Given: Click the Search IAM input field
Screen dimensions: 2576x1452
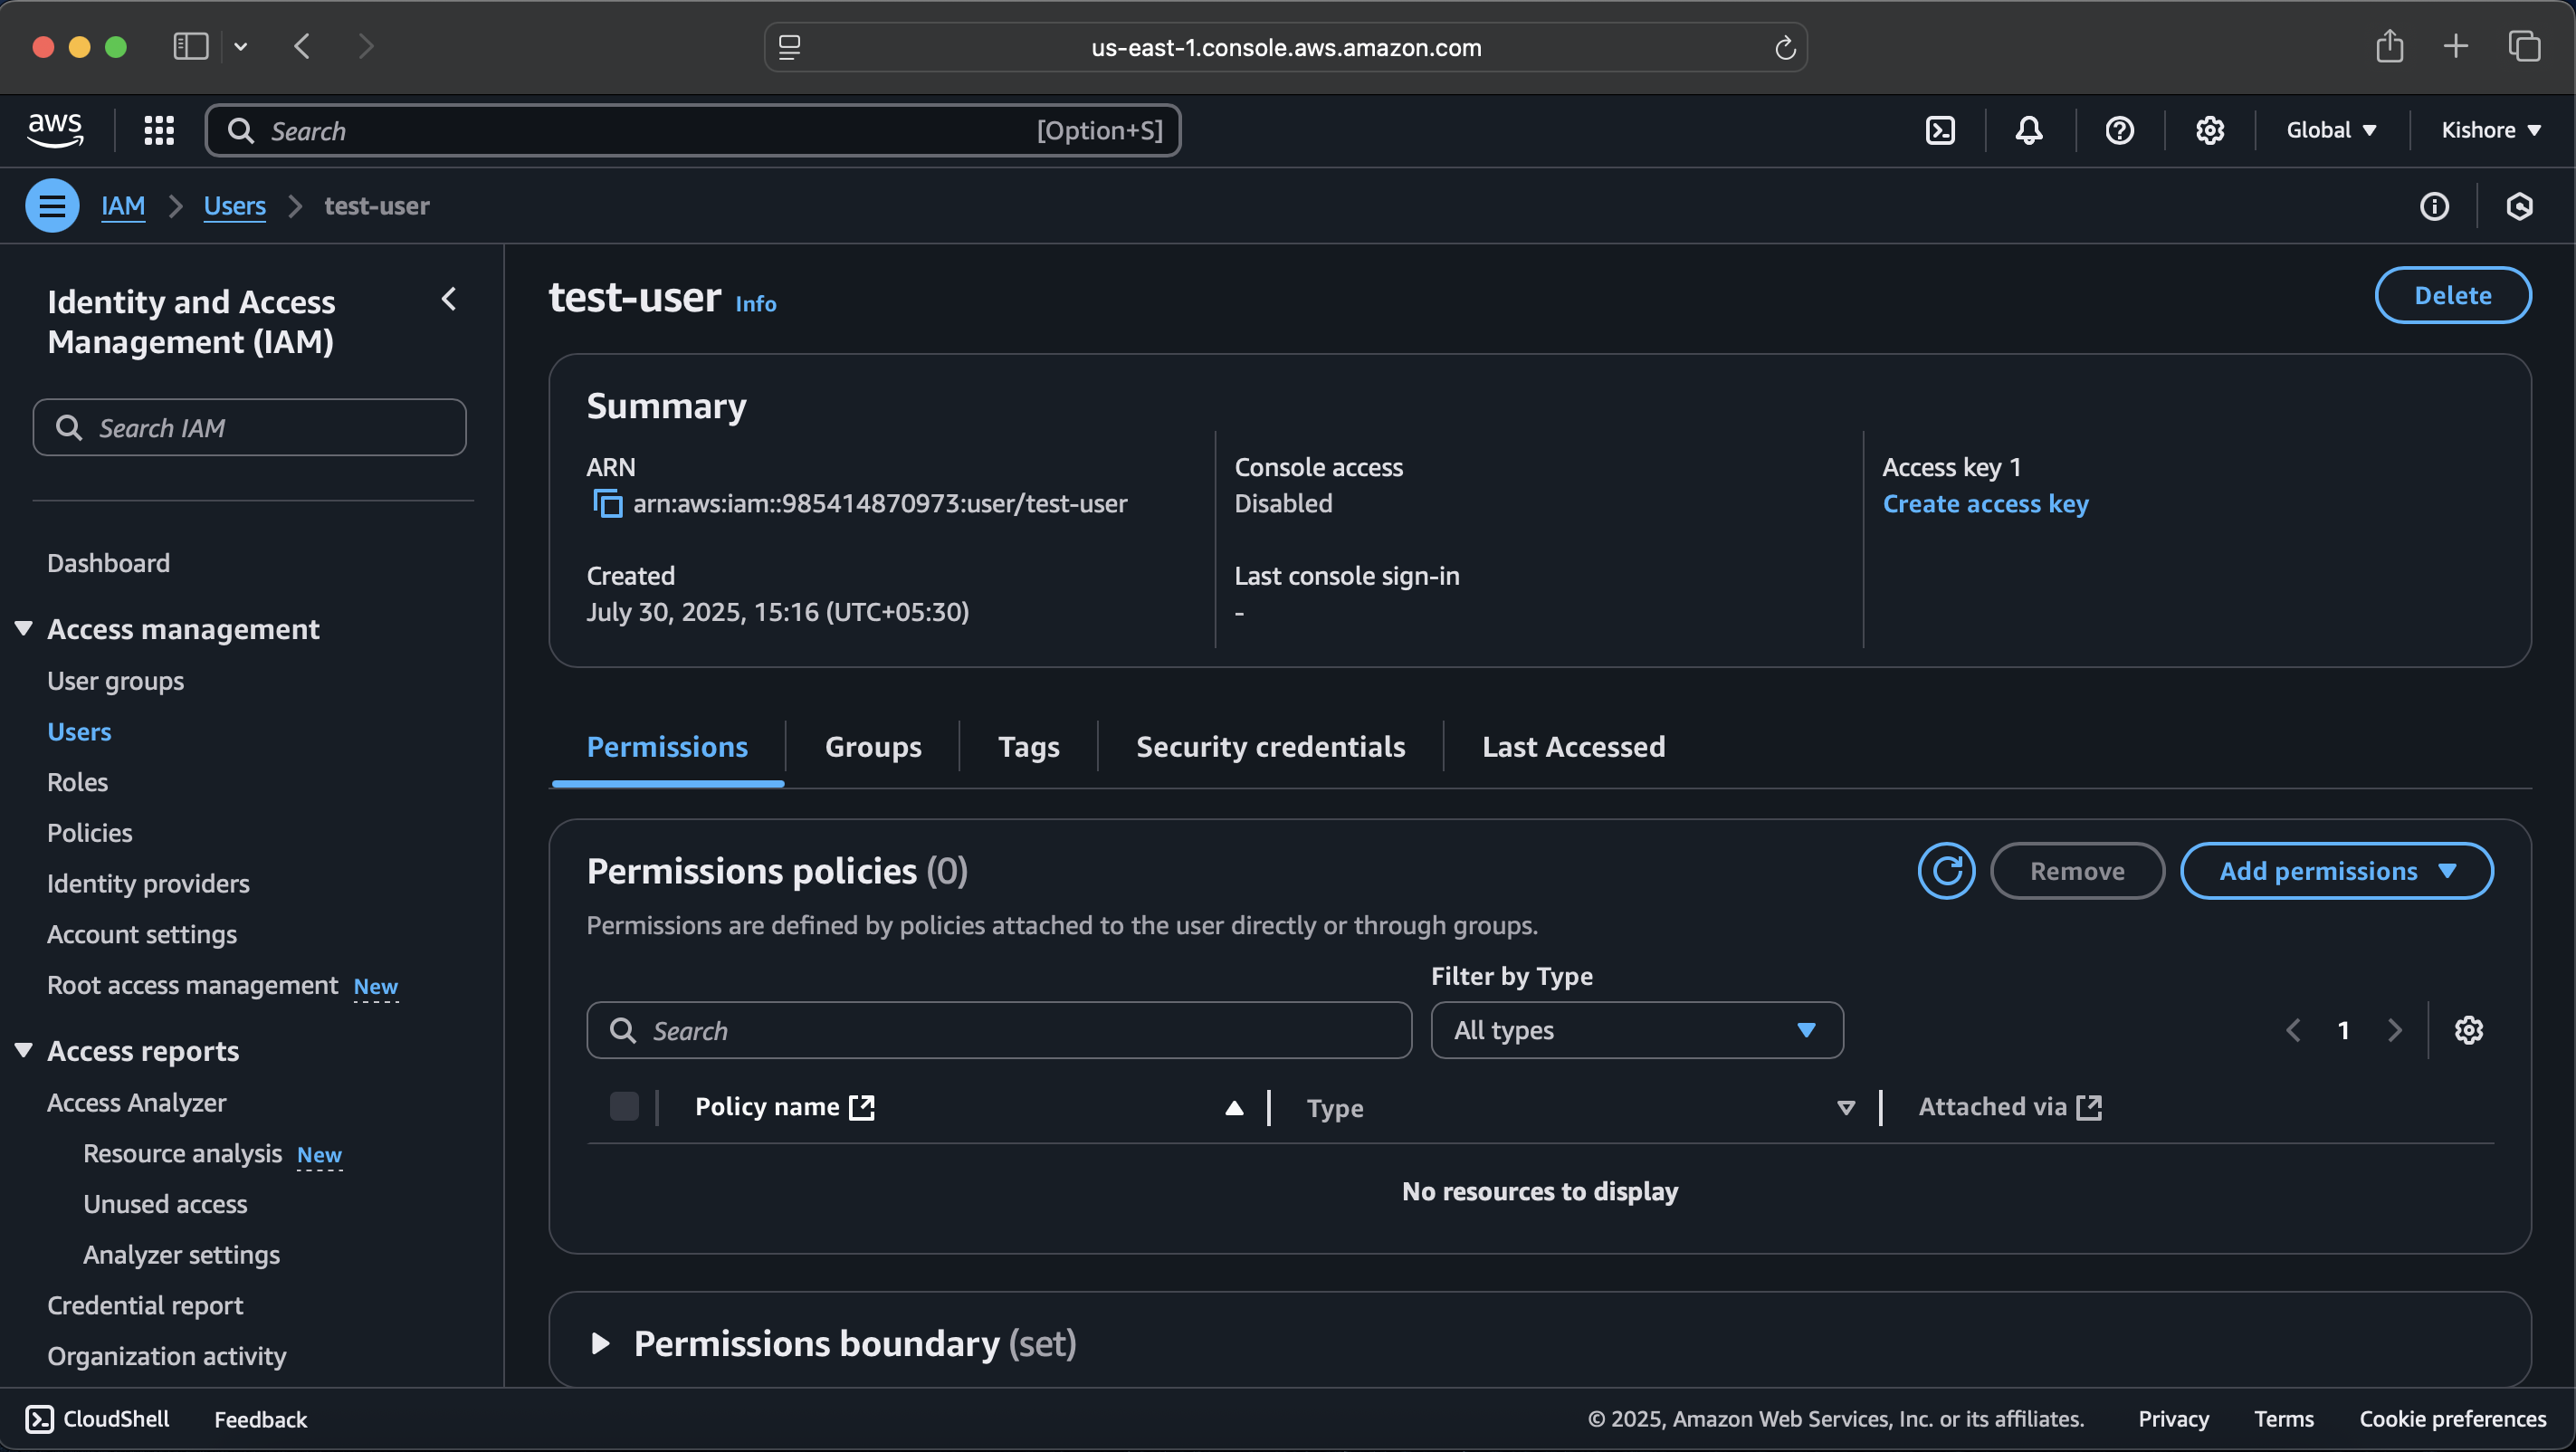Looking at the screenshot, I should tap(250, 428).
